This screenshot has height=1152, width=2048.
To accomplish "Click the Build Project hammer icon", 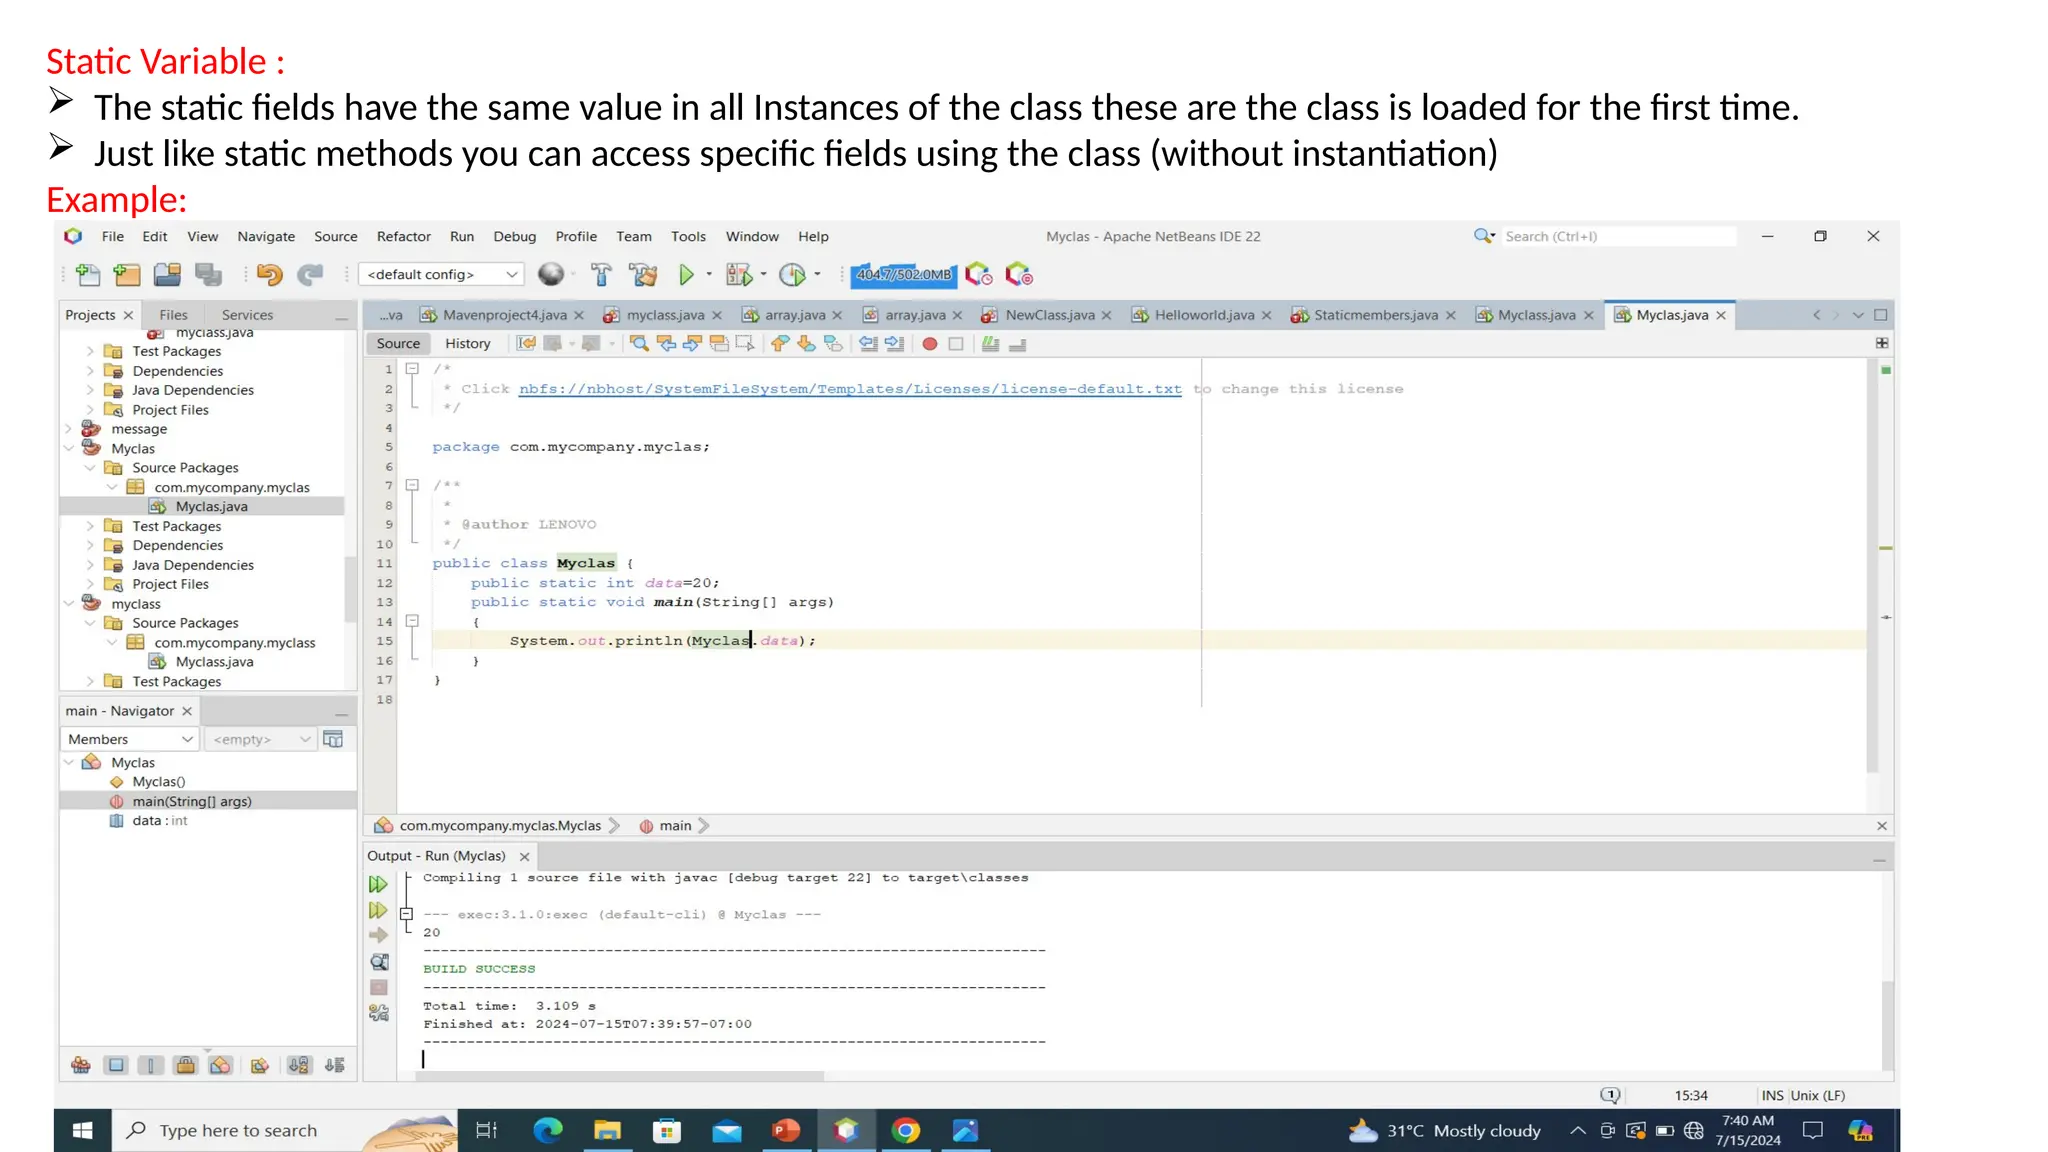I will pos(601,274).
